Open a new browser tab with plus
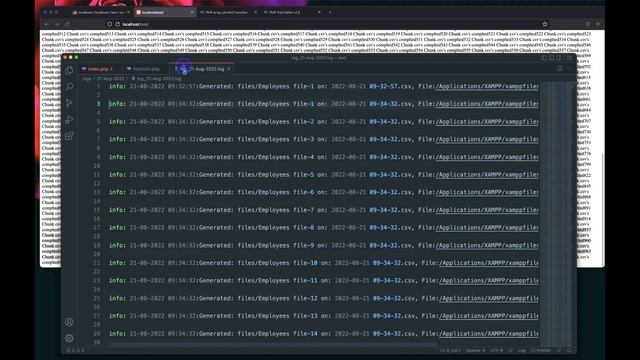The height and width of the screenshot is (360, 640). (x=330, y=12)
